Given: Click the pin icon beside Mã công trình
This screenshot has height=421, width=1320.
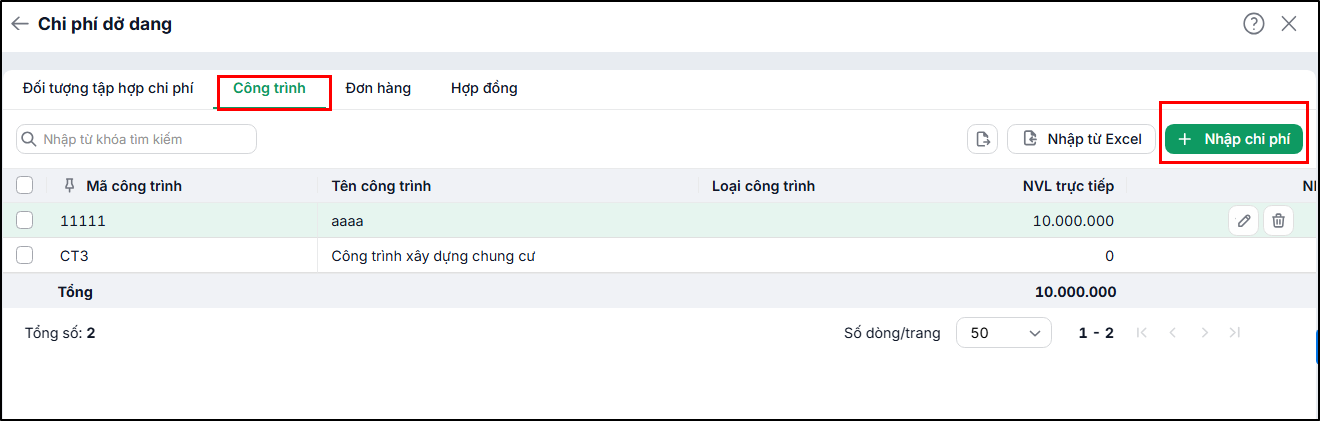Looking at the screenshot, I should click(69, 186).
